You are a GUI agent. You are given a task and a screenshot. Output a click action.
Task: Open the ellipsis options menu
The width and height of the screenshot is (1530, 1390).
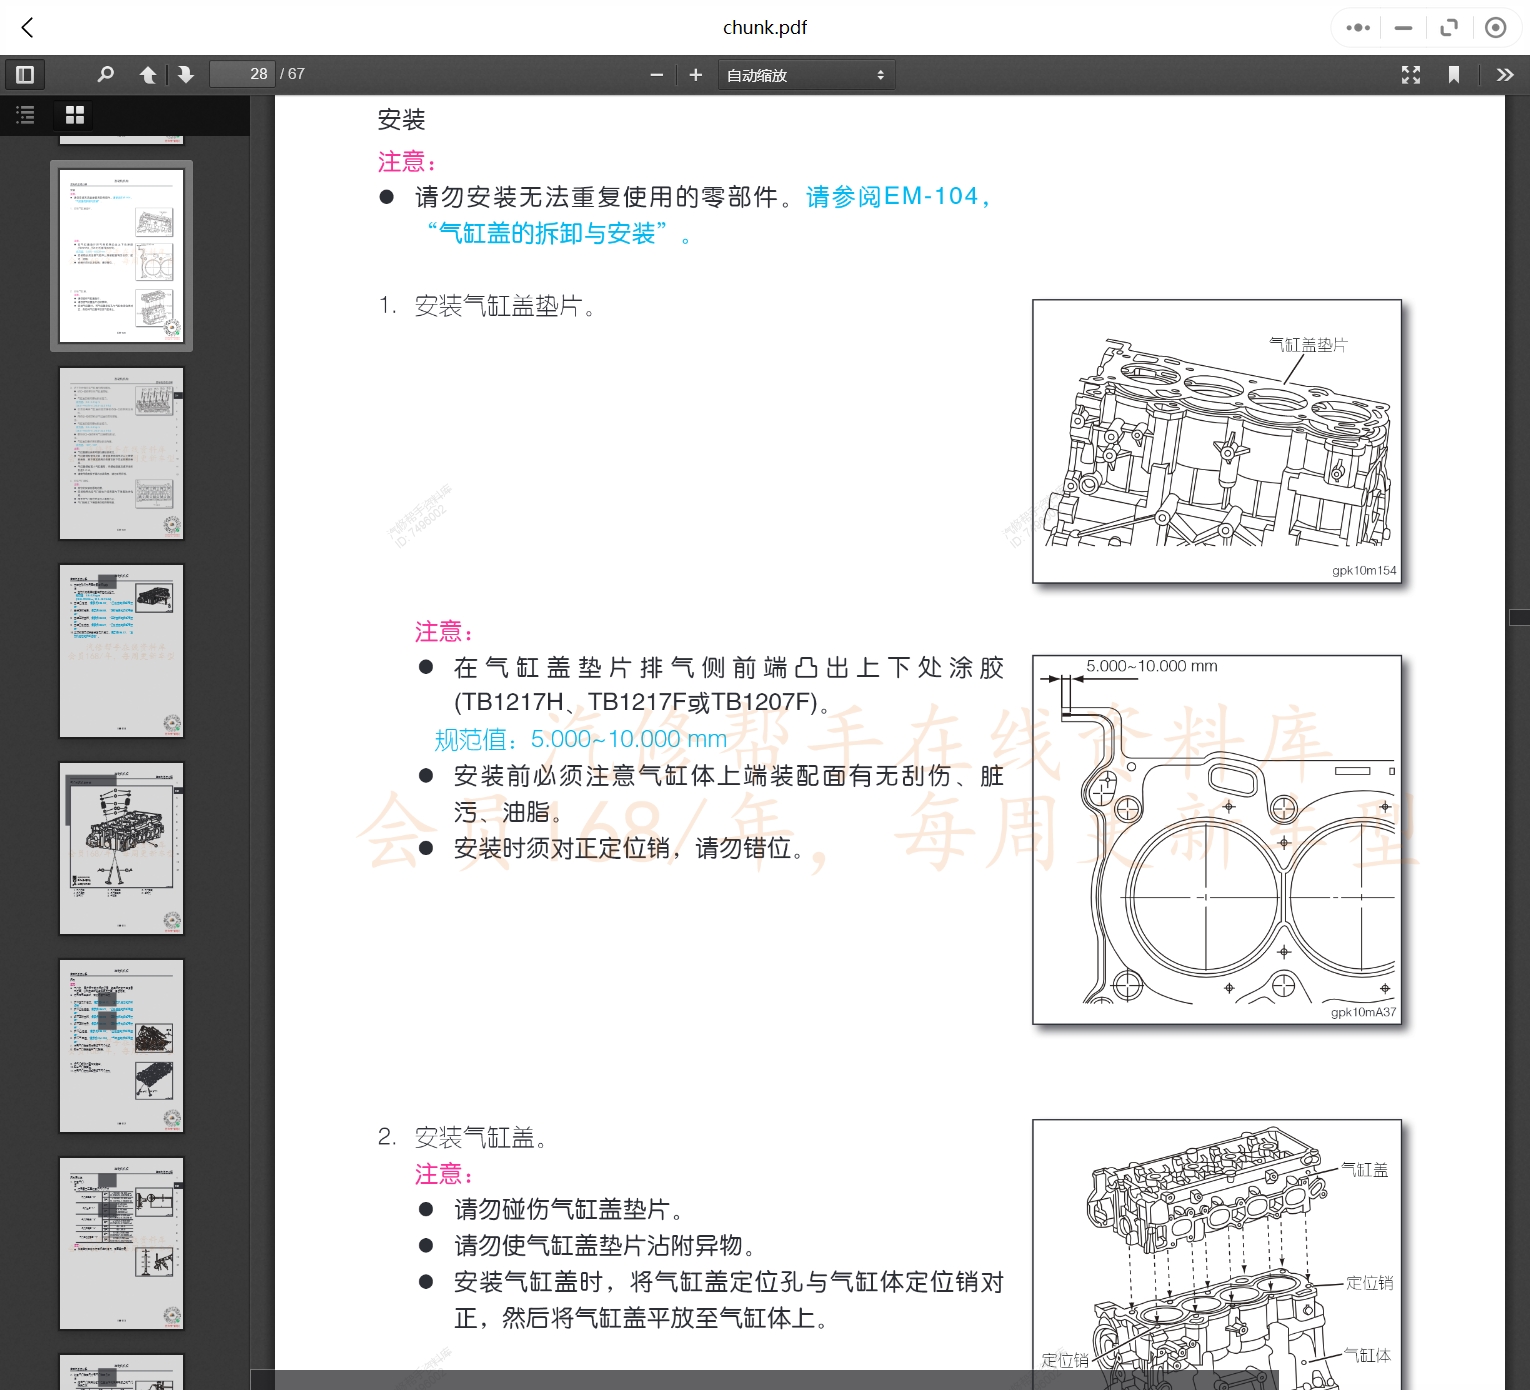1356,27
